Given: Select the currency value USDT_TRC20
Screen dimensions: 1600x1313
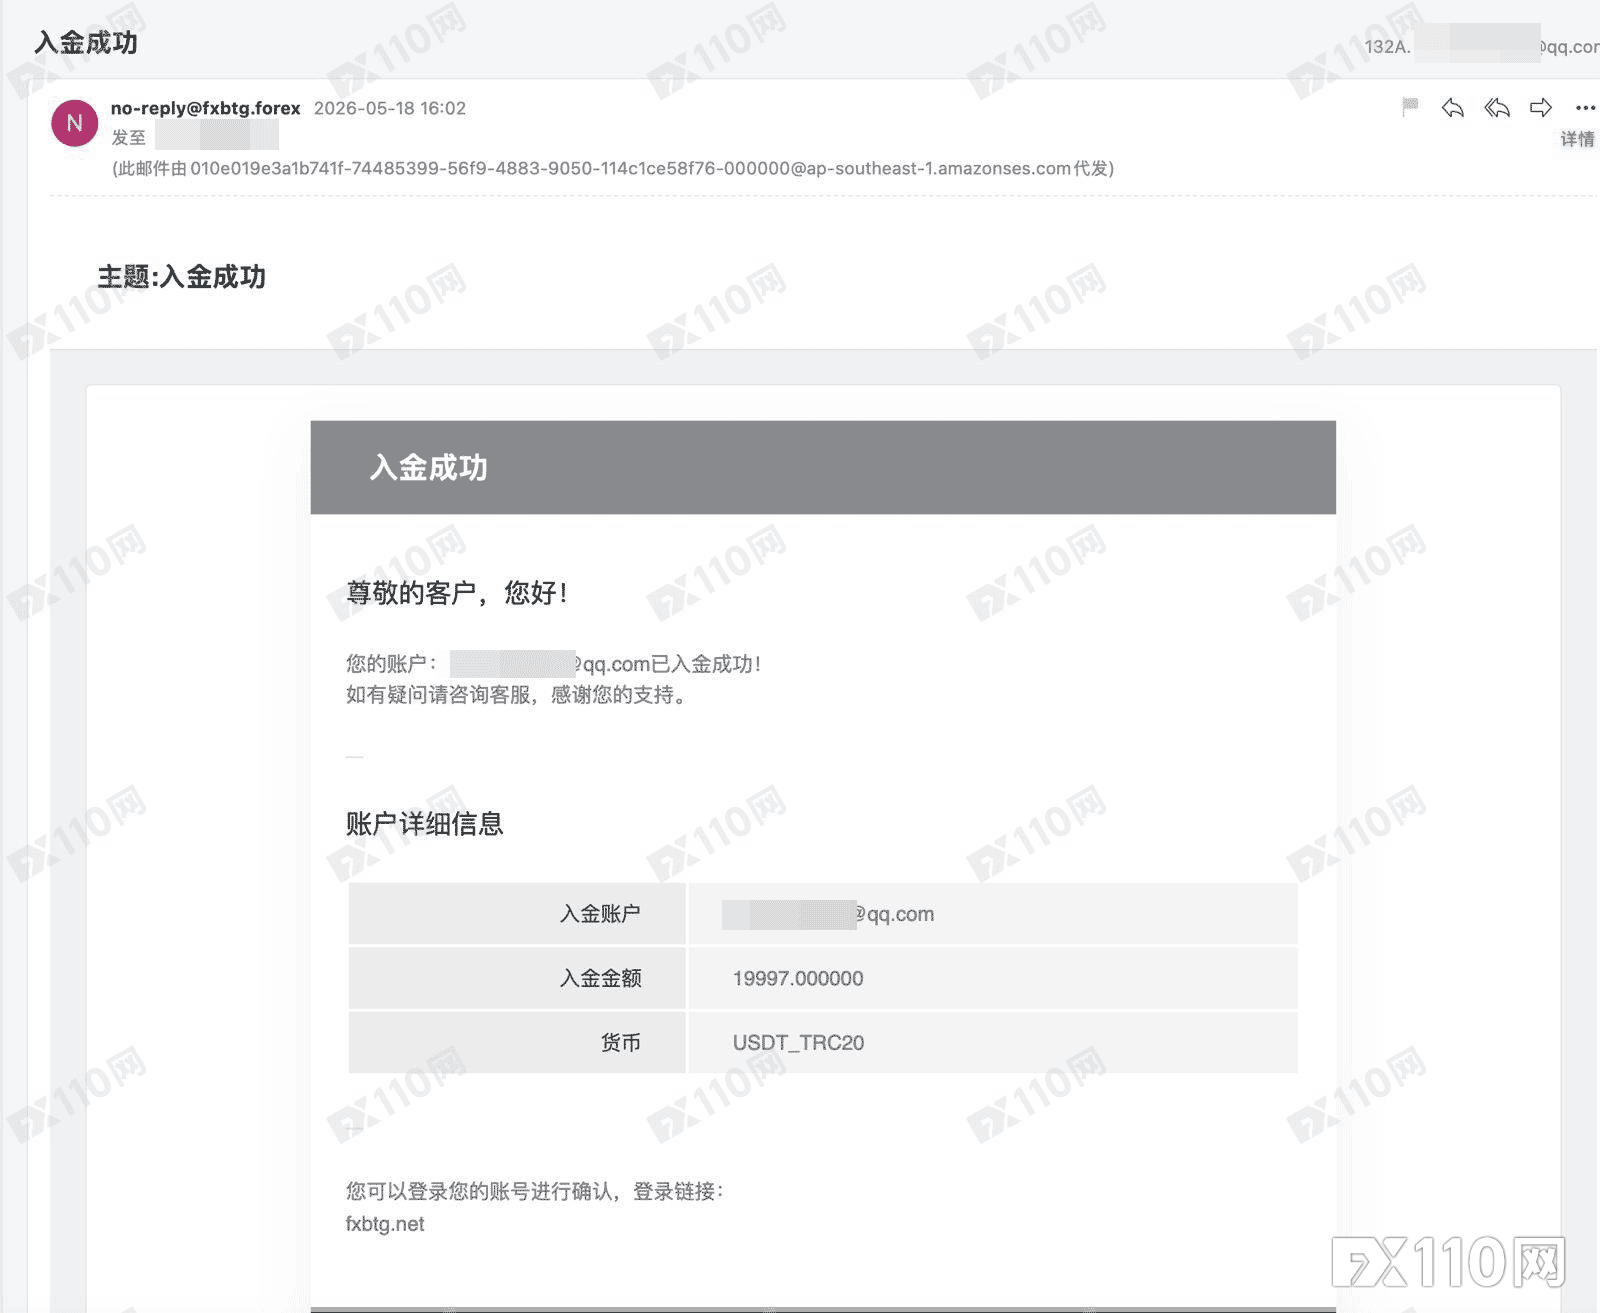Looking at the screenshot, I should click(798, 1042).
